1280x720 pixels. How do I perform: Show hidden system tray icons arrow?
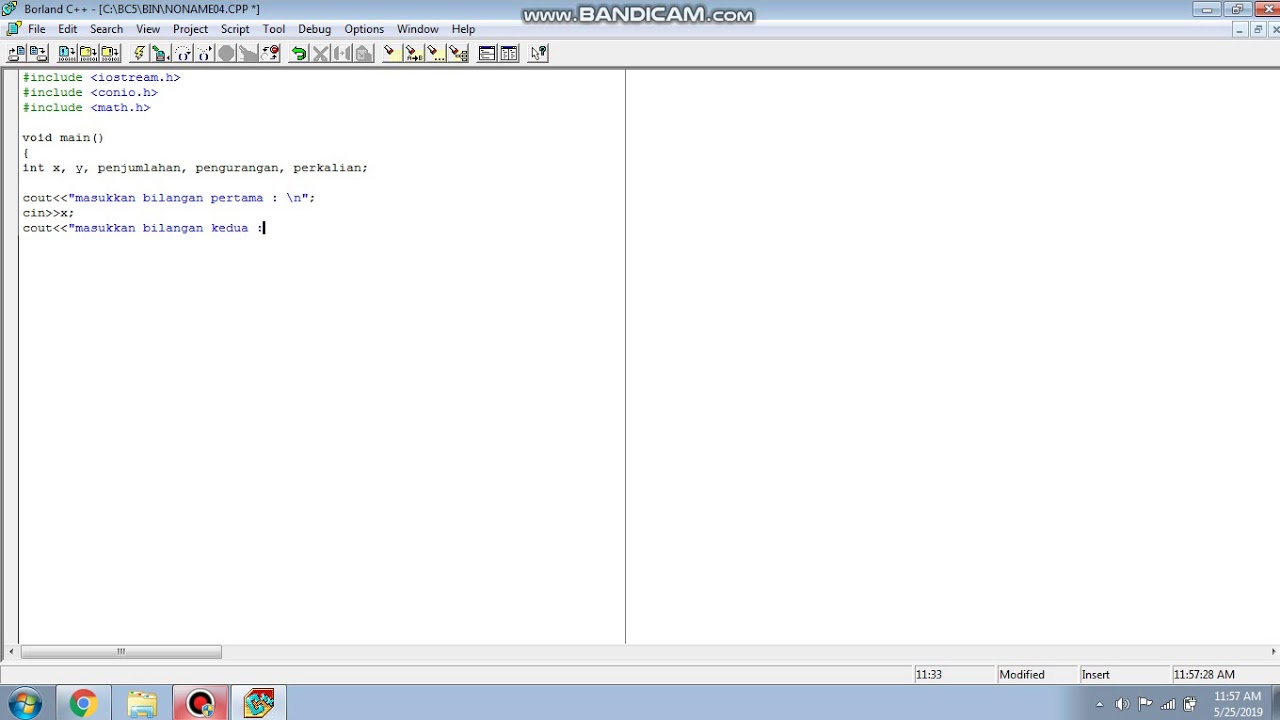point(1100,704)
